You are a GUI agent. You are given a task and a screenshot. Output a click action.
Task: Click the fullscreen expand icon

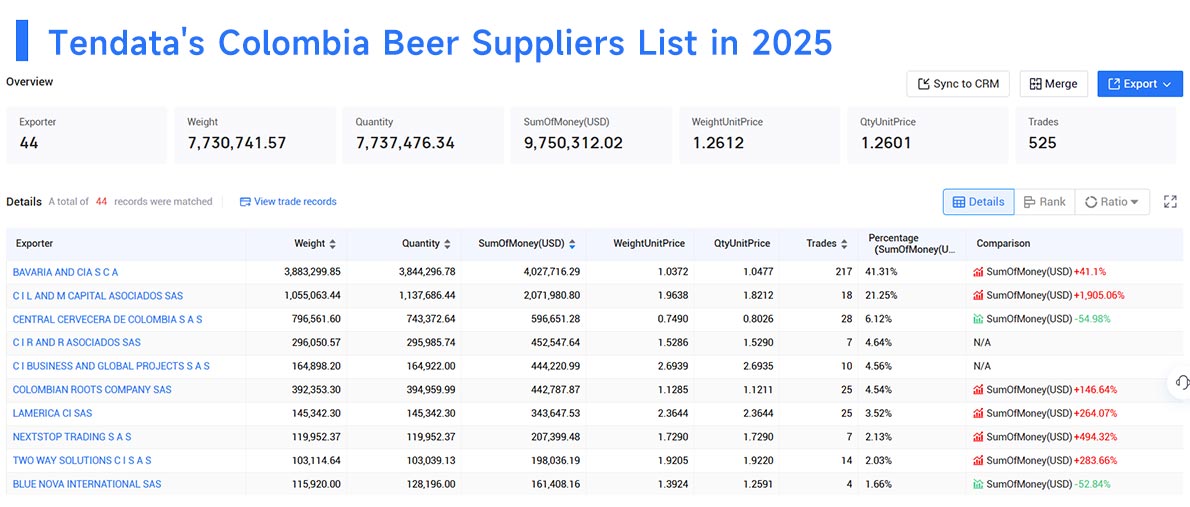(1170, 202)
